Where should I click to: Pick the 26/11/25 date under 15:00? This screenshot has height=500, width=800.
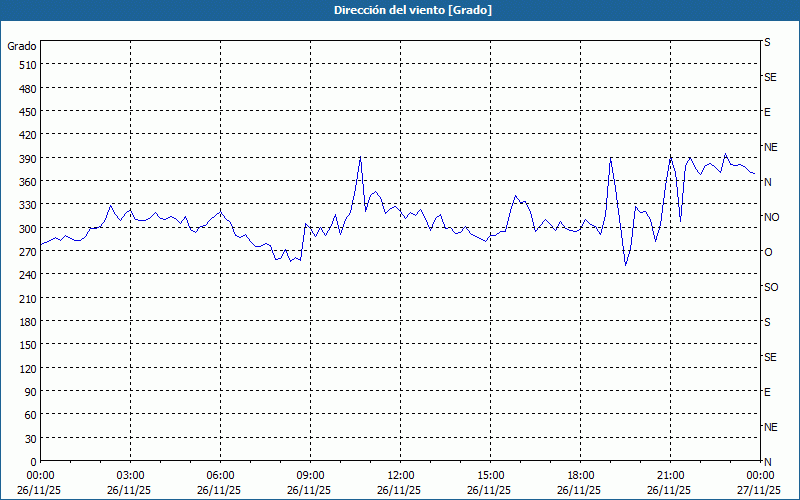pyautogui.click(x=489, y=490)
